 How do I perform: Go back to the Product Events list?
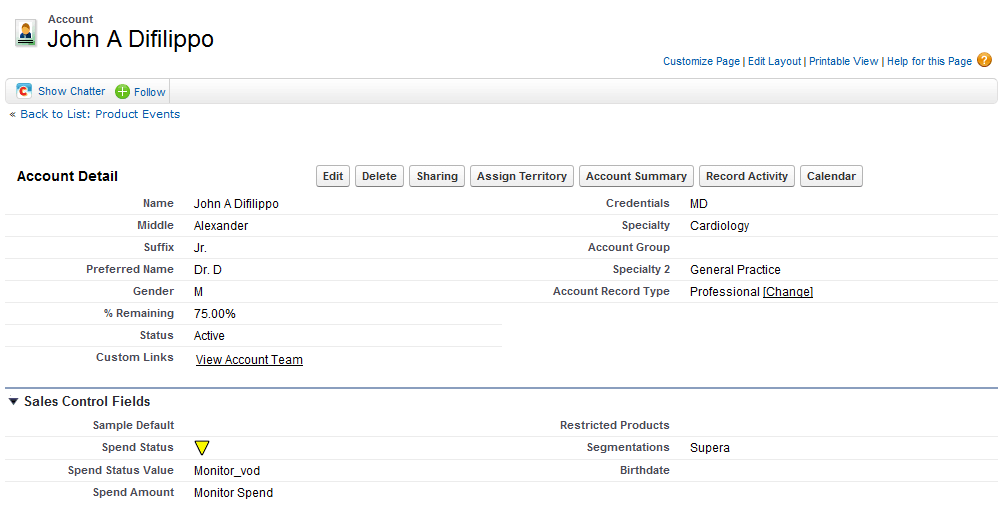[x=100, y=114]
